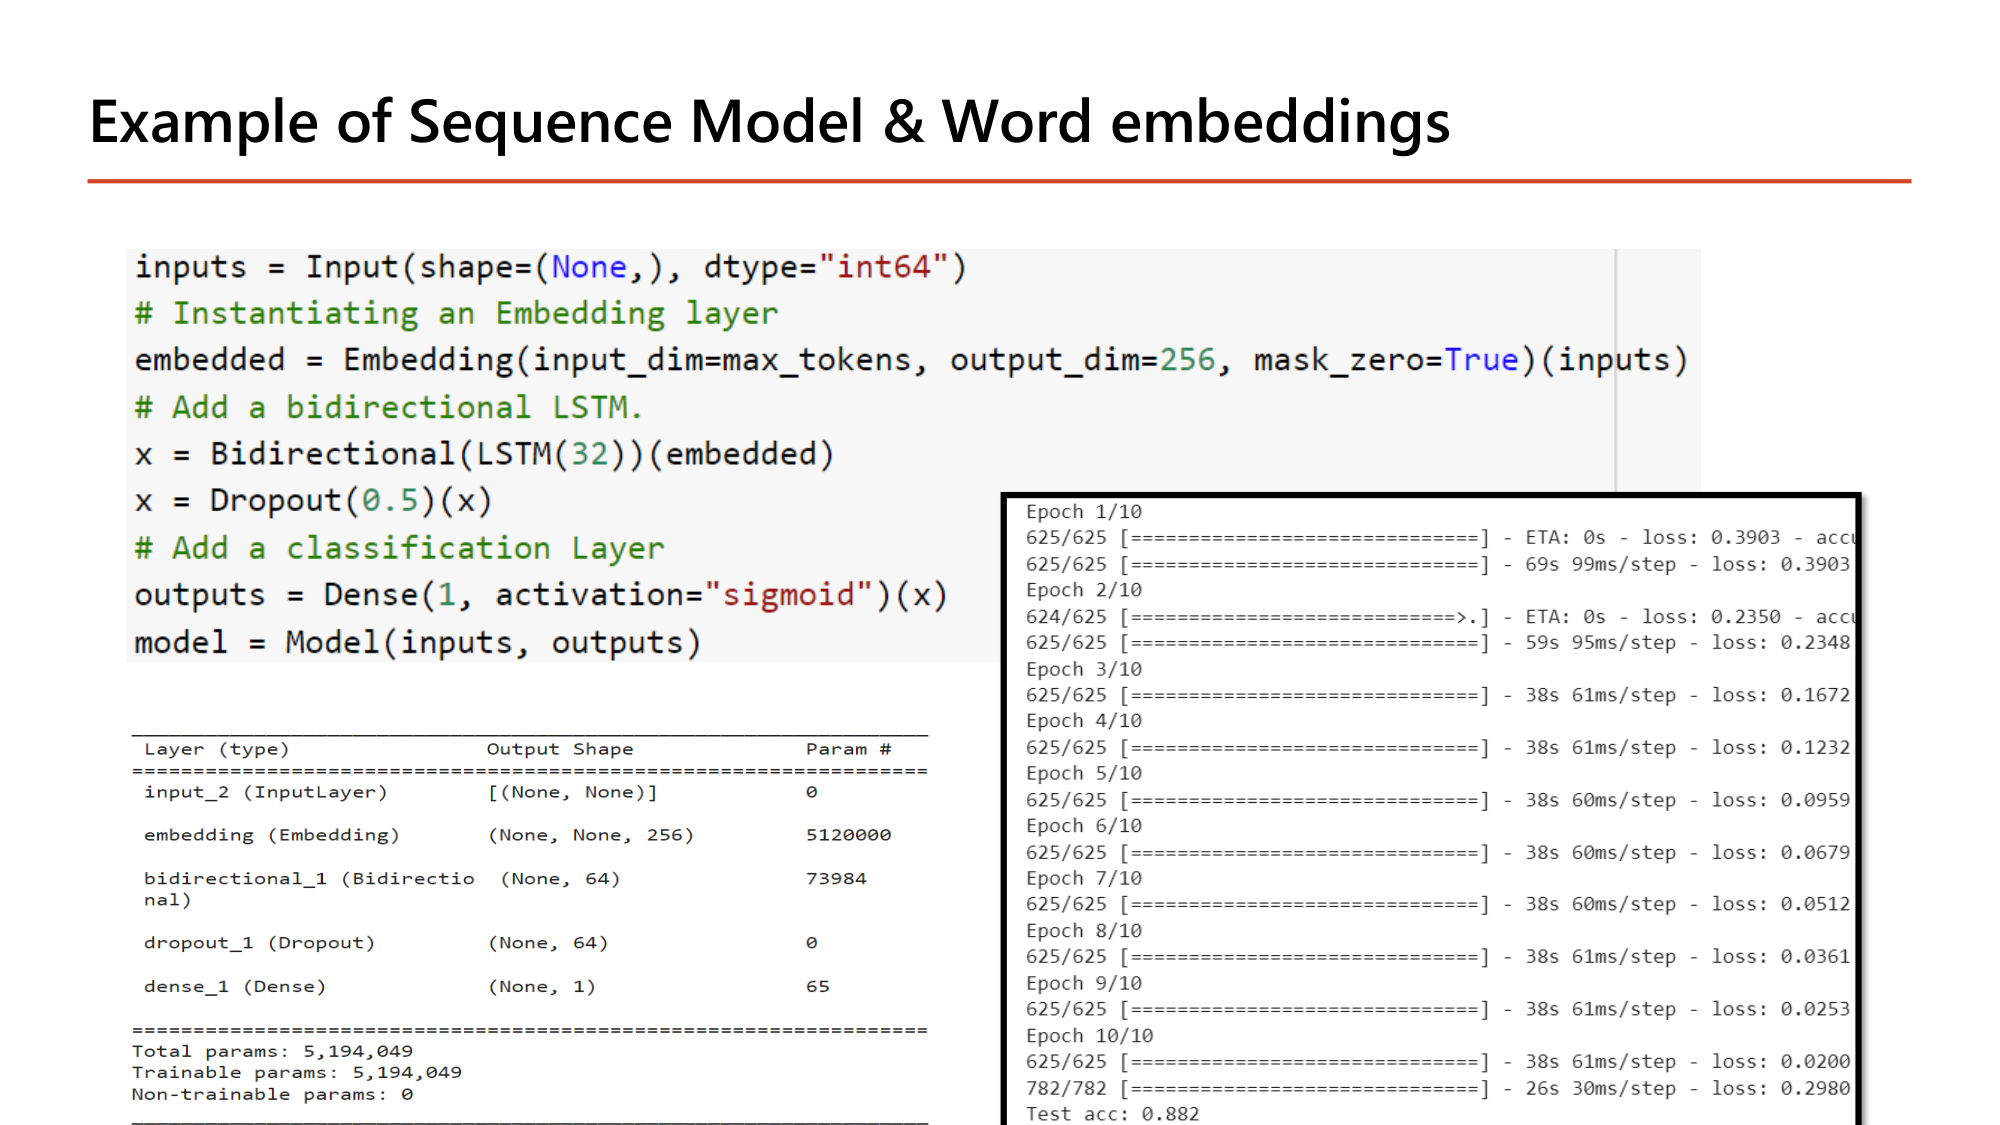Screen dimensions: 2000x1125
Task: Click the embedding param count '5120000'
Action: [848, 835]
